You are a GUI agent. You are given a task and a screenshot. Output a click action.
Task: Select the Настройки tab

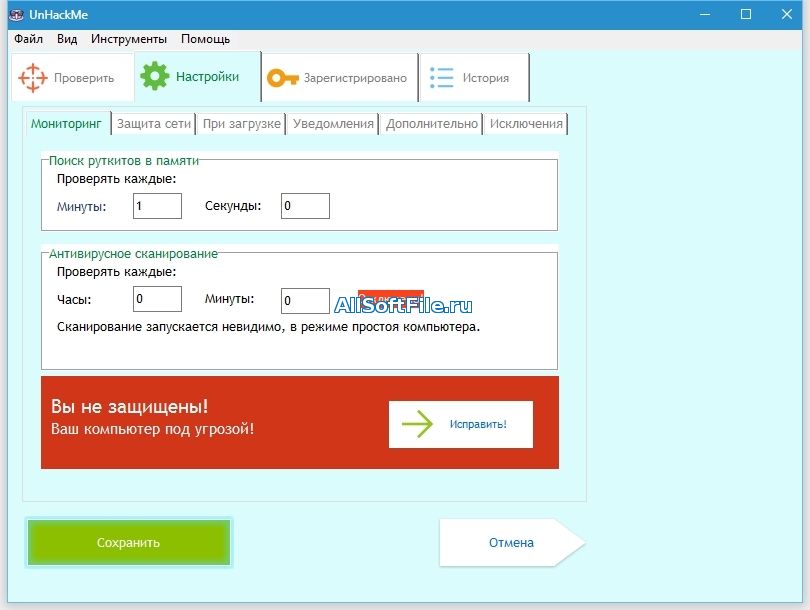(198, 76)
